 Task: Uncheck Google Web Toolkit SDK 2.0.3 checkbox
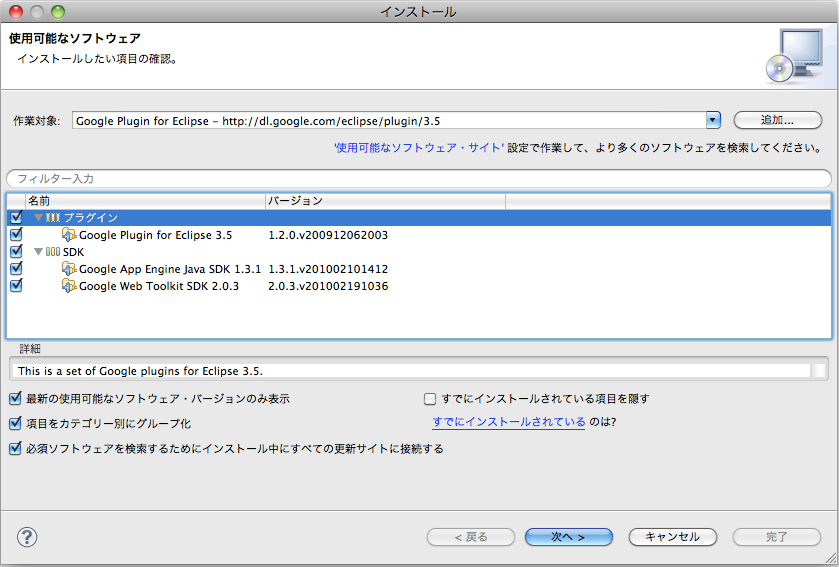(x=15, y=286)
